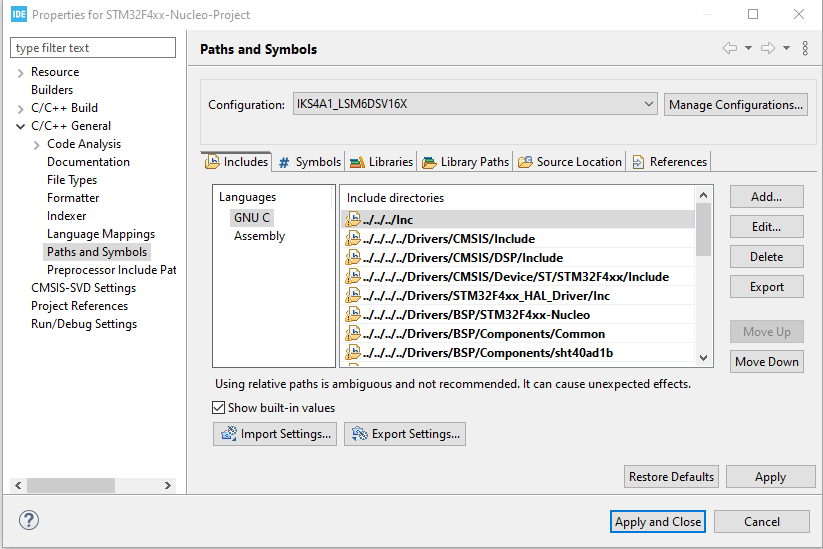
Task: Click the Manage Configurations button
Action: pos(735,105)
